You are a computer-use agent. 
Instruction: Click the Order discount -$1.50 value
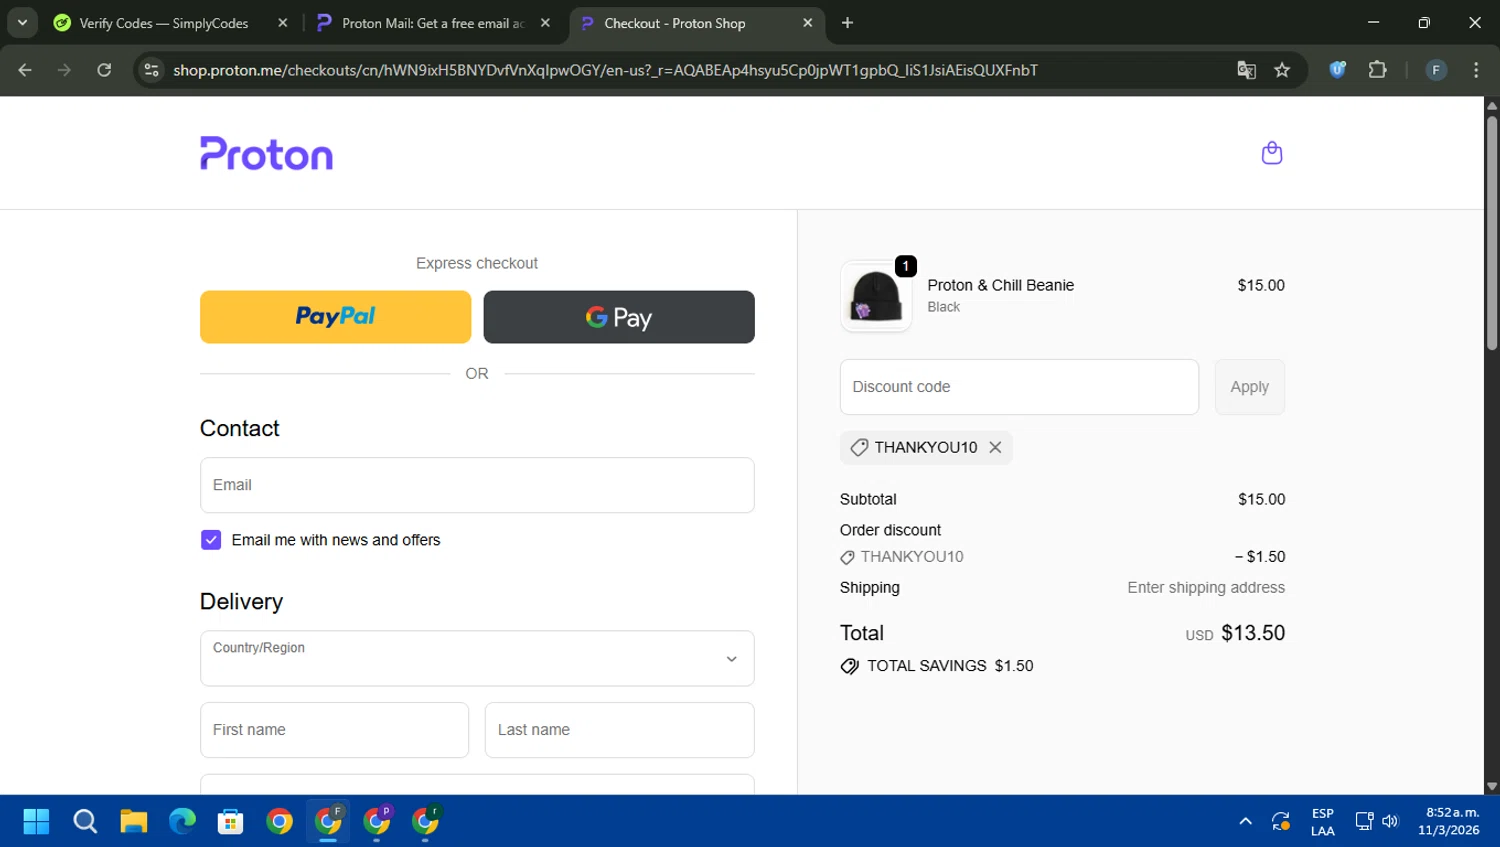pos(1260,557)
